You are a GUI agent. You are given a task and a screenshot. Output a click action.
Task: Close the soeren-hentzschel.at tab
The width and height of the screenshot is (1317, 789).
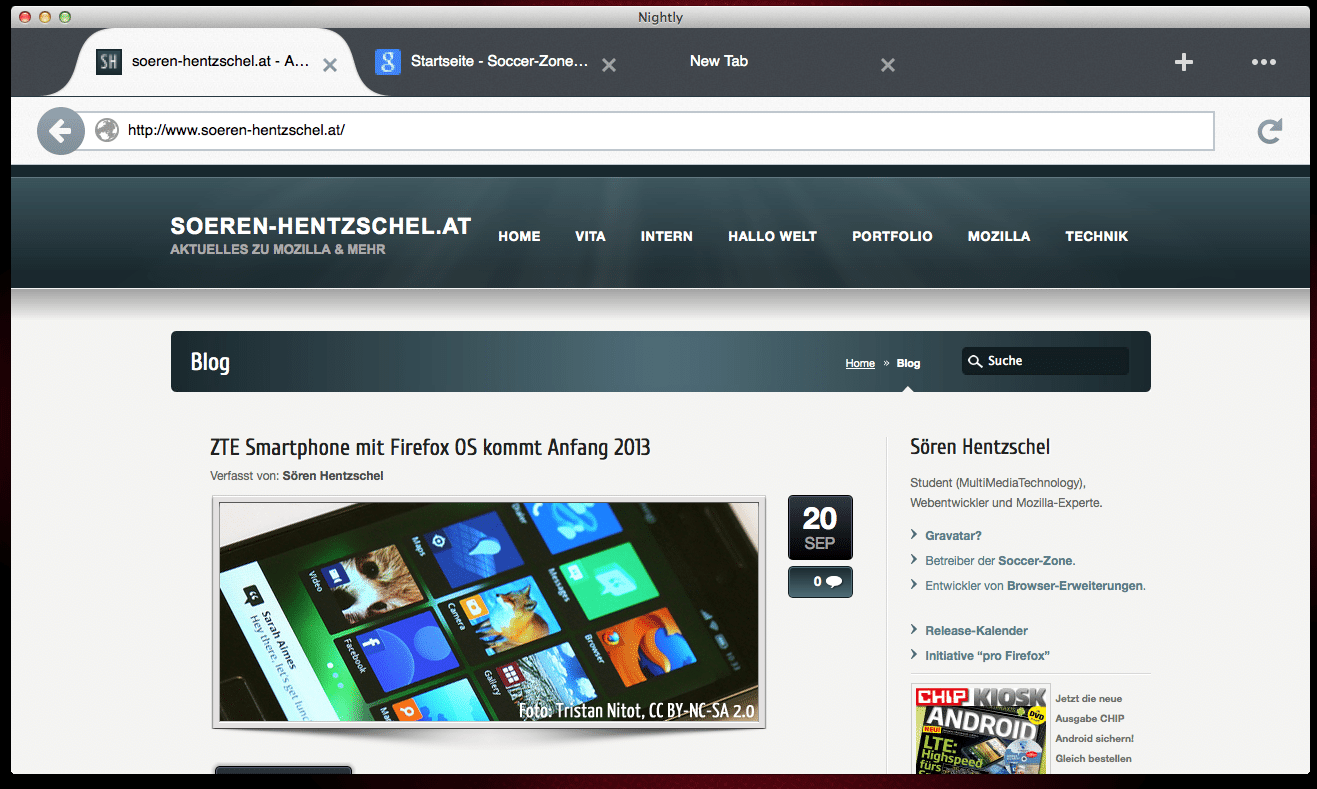point(330,65)
